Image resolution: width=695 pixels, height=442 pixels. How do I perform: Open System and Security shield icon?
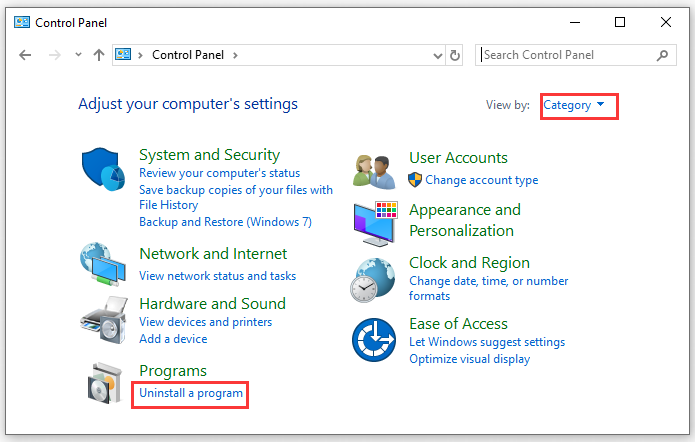point(103,169)
